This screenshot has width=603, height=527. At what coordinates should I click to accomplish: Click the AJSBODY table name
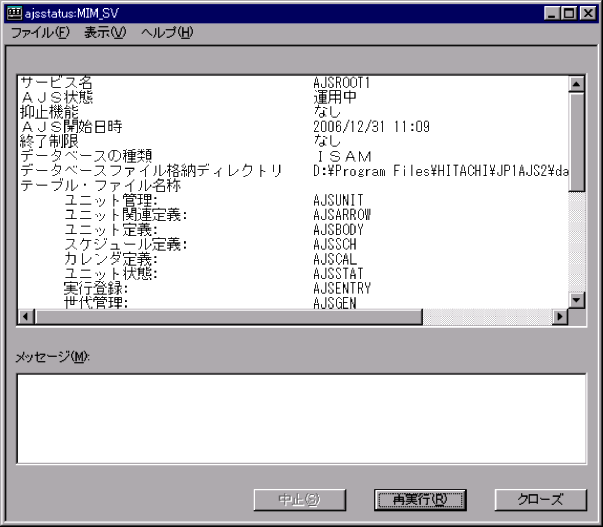pos(338,230)
